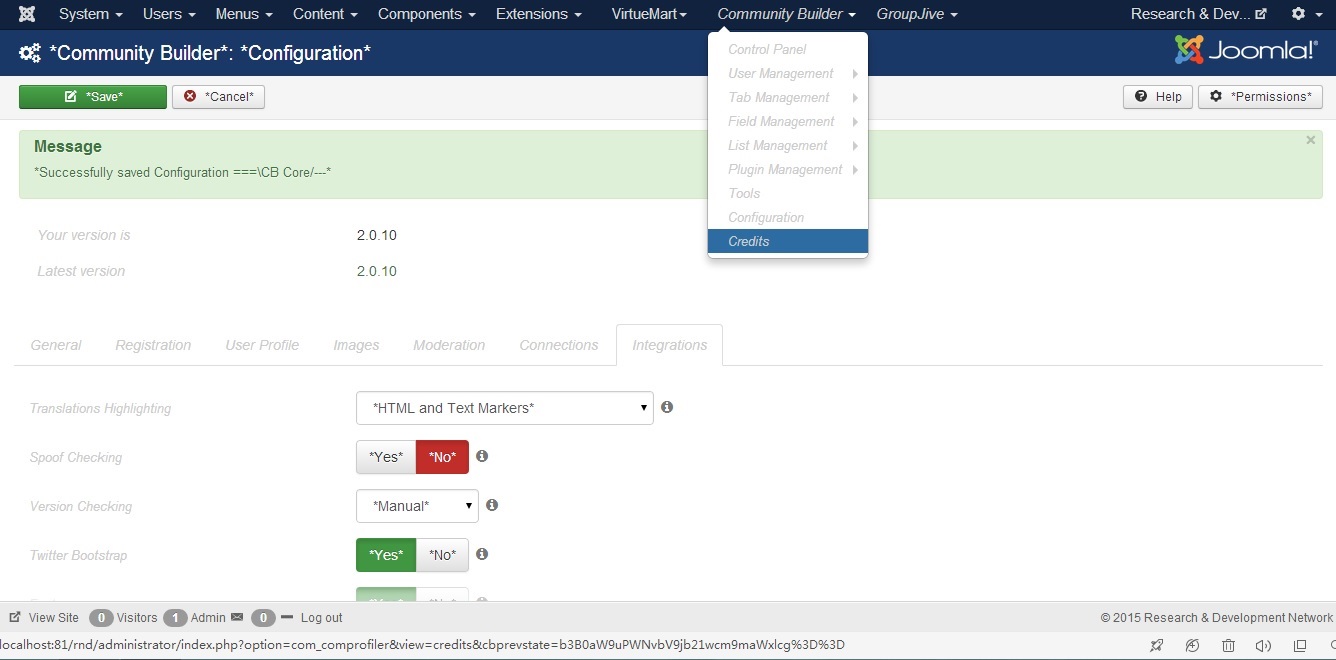Open the VirtueMart menu
Screen dimensions: 1336x660
tap(649, 14)
